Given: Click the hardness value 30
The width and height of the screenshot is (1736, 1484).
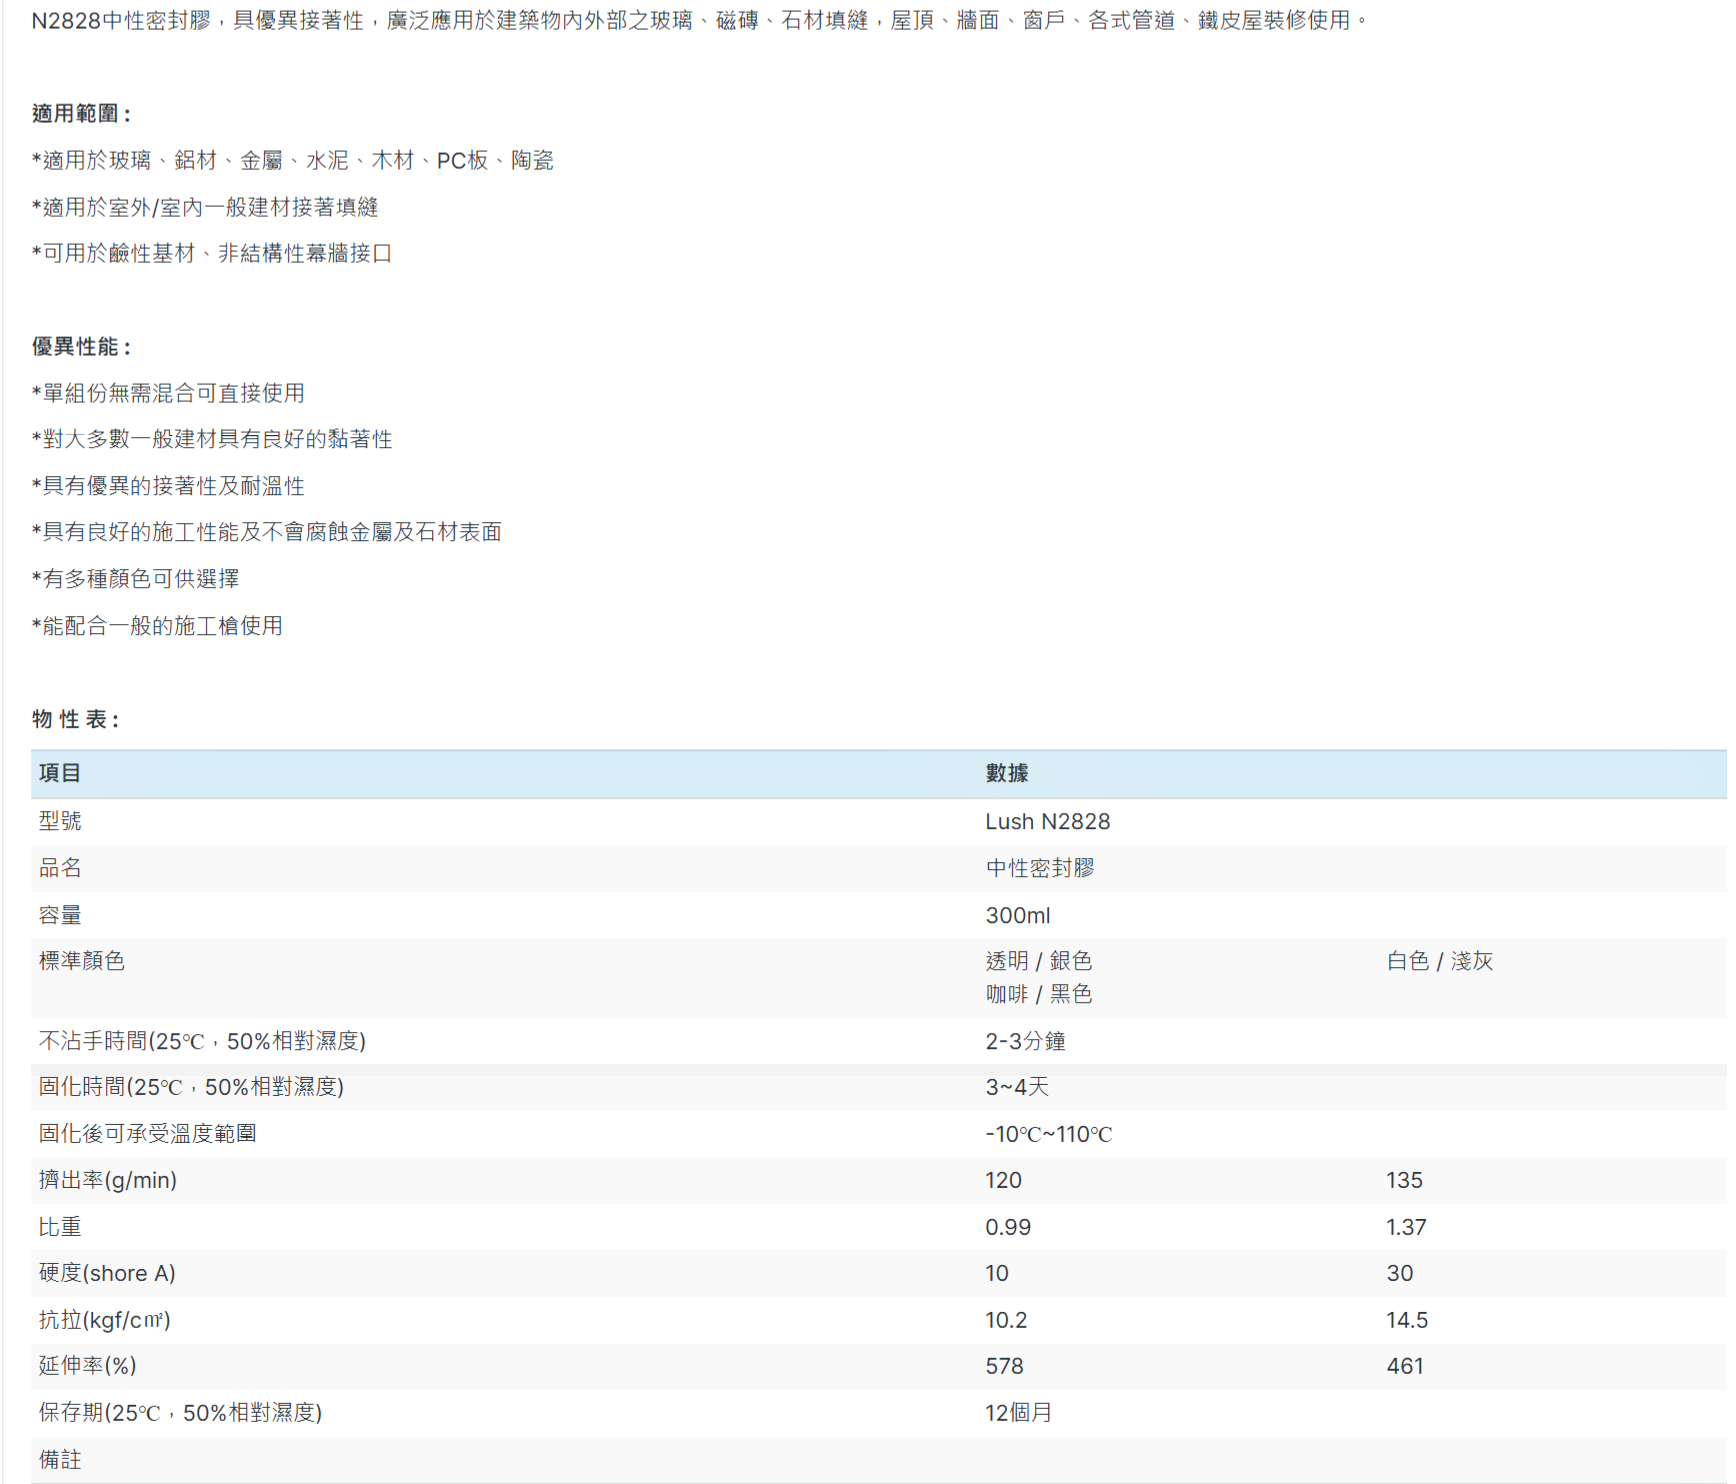Looking at the screenshot, I should 1400,1273.
